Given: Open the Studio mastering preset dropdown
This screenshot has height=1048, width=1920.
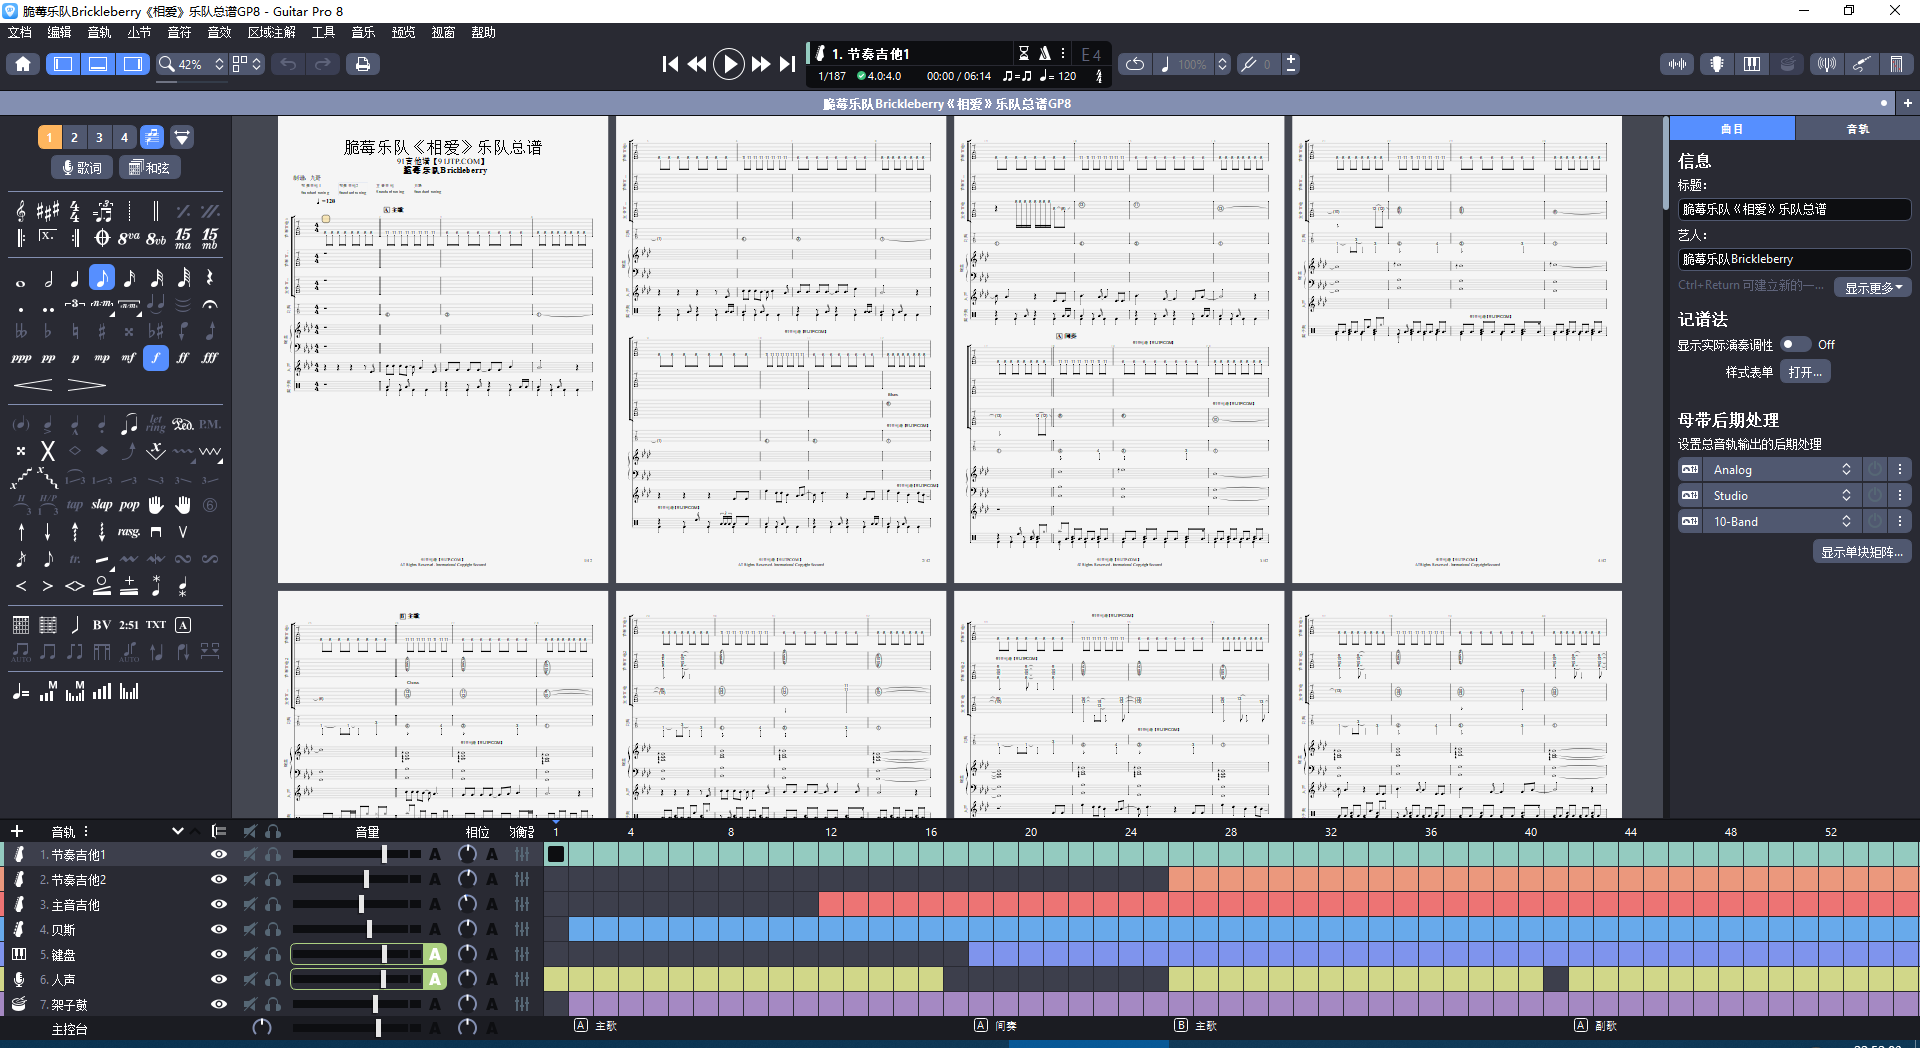Looking at the screenshot, I should tap(1781, 495).
